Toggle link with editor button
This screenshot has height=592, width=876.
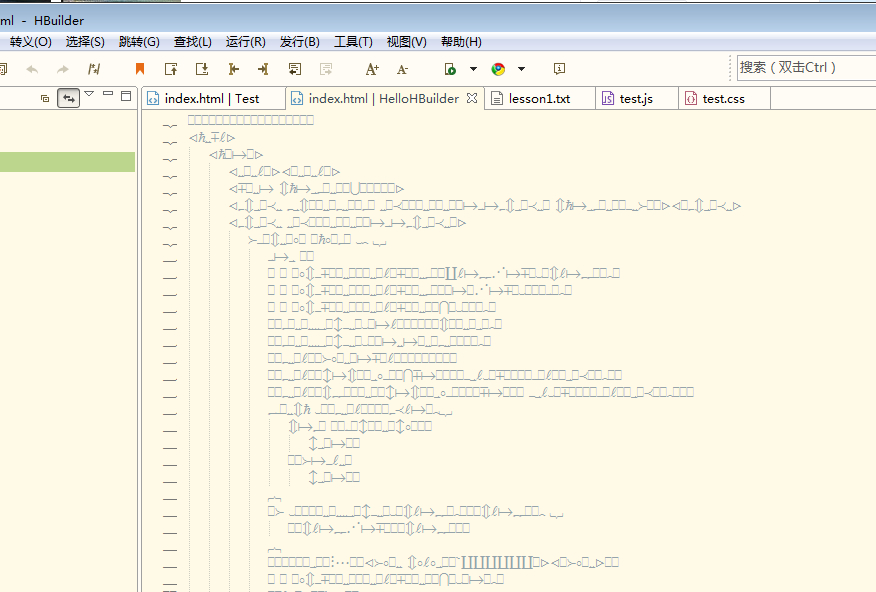69,98
